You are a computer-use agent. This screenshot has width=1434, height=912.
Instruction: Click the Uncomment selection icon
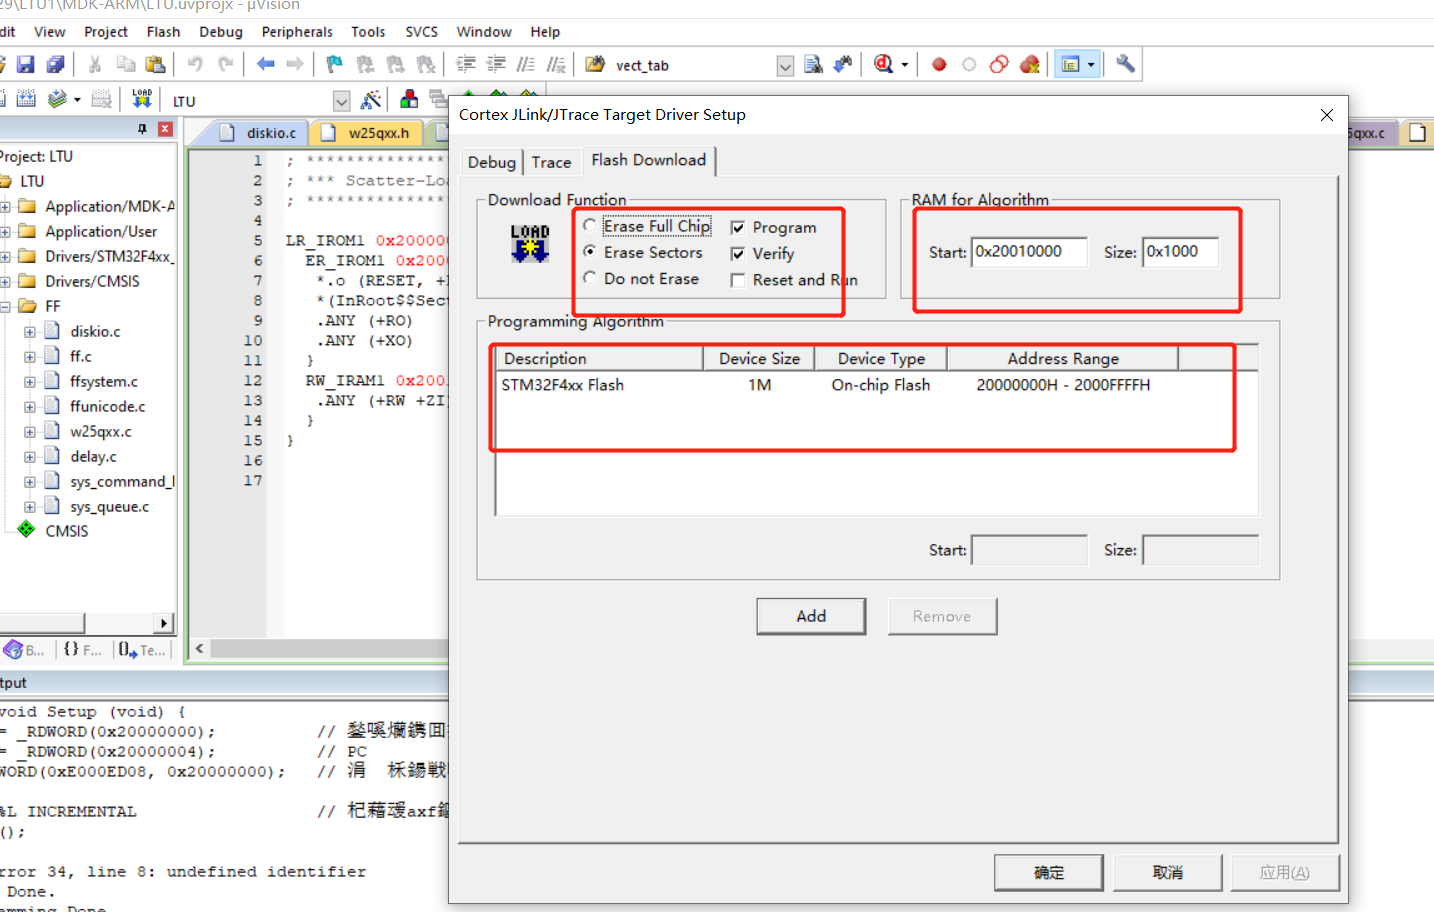click(556, 65)
